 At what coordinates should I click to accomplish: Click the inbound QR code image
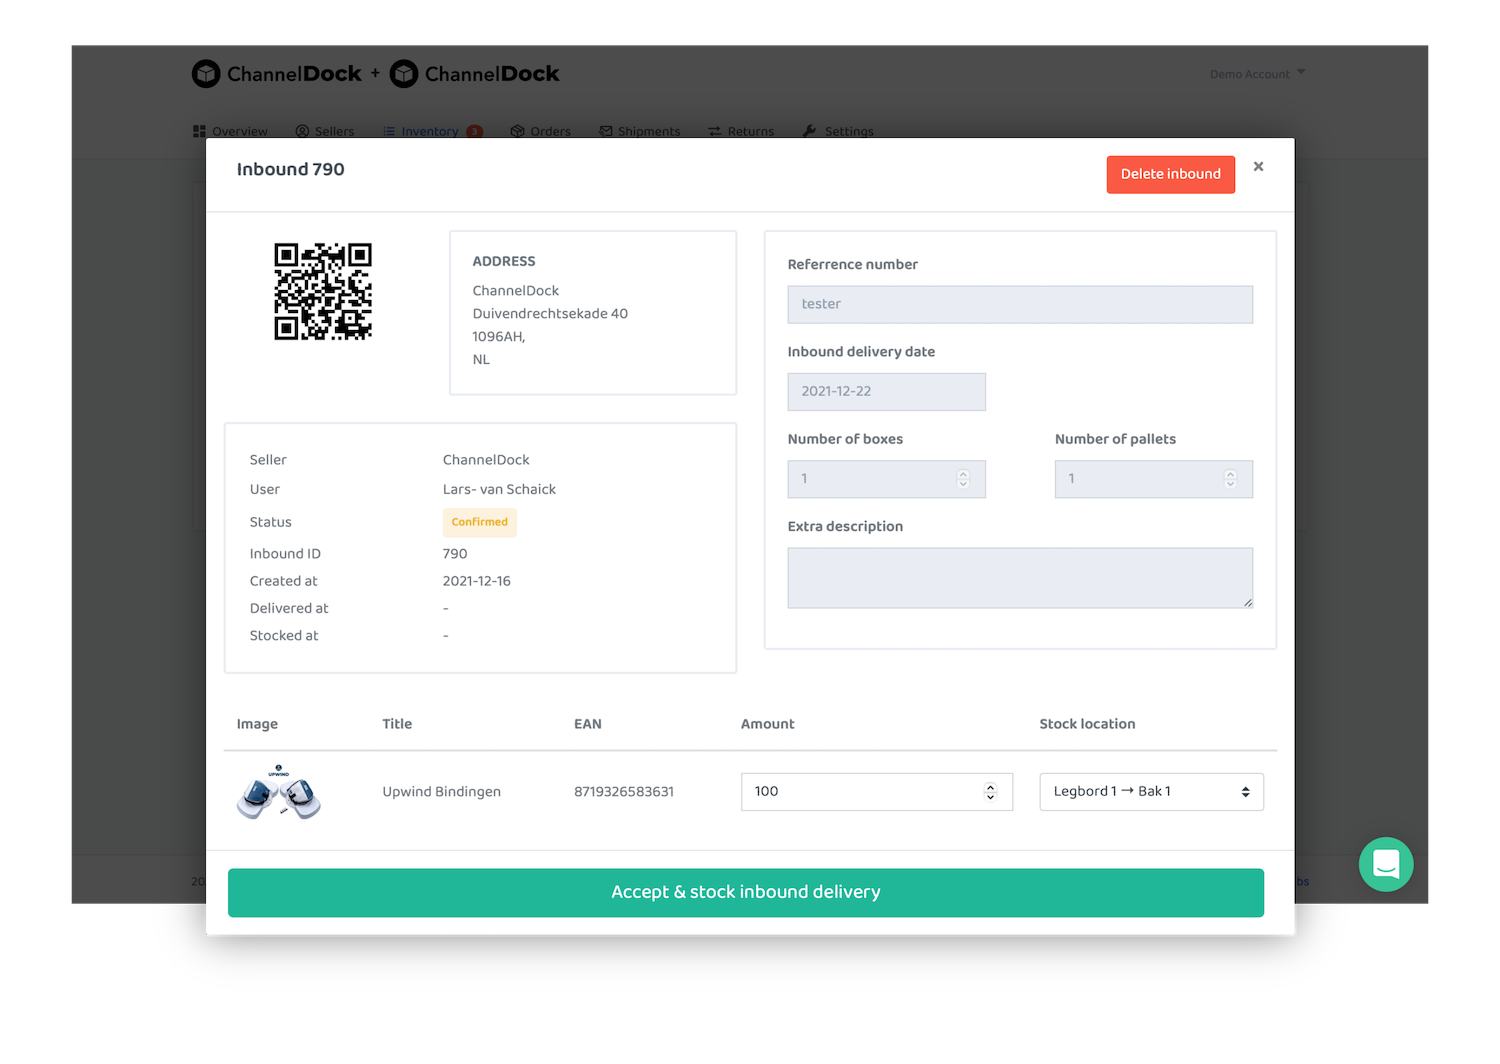coord(323,291)
